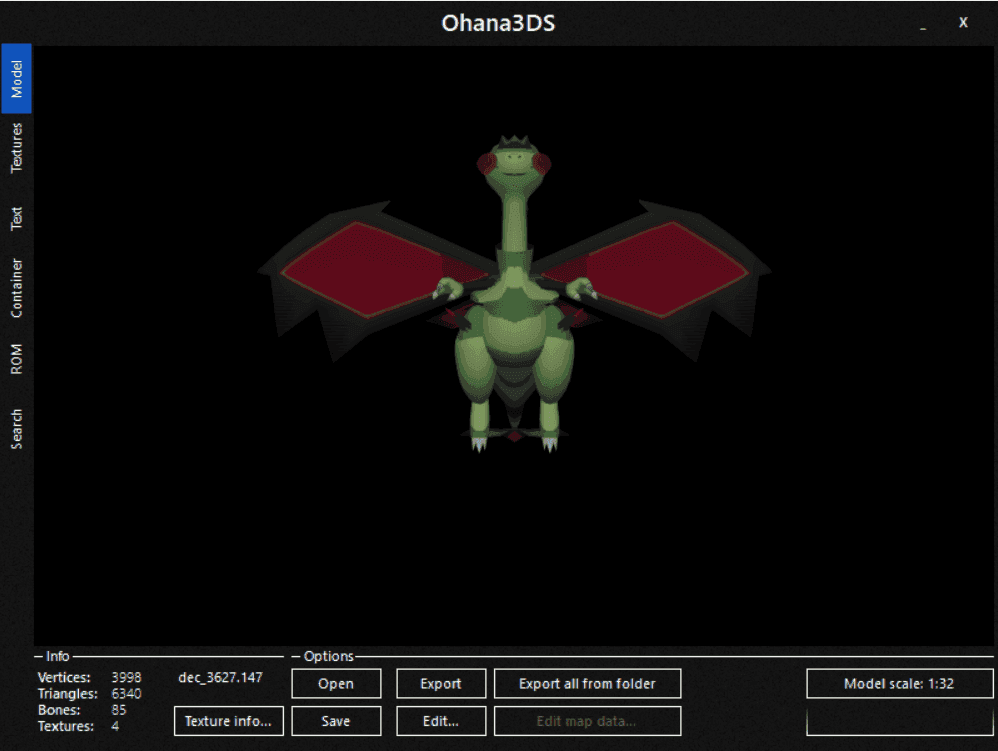Open the Text tab

(17, 218)
